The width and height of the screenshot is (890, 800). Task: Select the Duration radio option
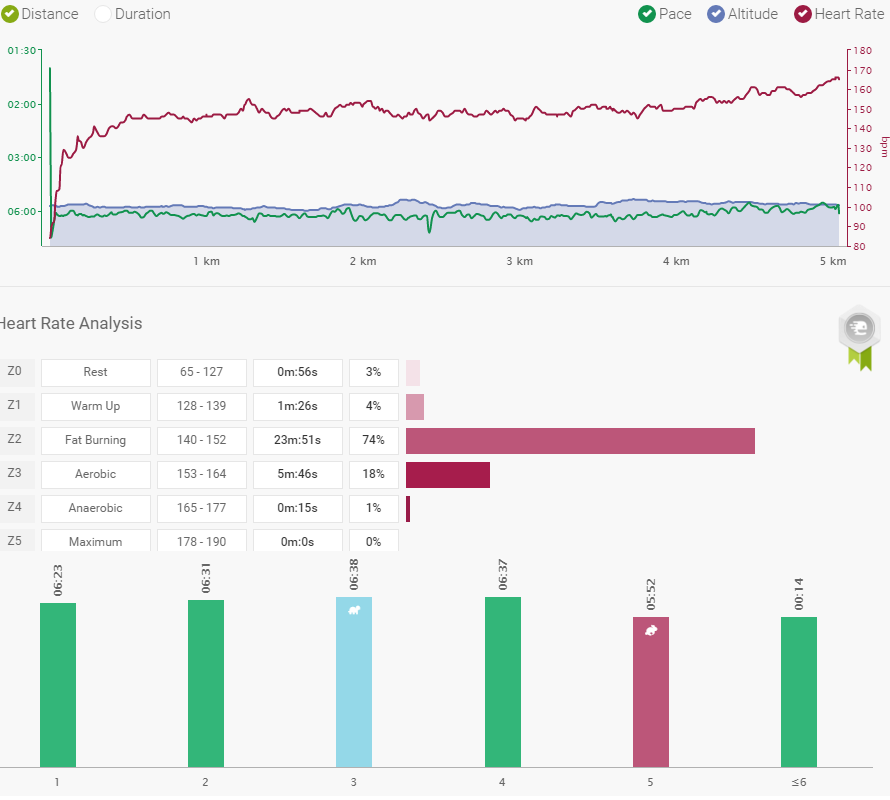(x=103, y=14)
